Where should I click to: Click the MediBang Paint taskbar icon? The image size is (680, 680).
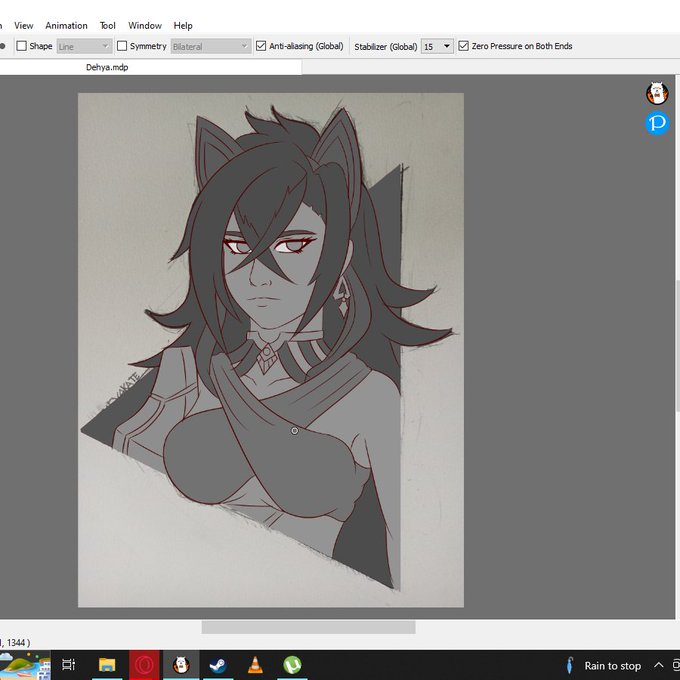pyautogui.click(x=181, y=665)
